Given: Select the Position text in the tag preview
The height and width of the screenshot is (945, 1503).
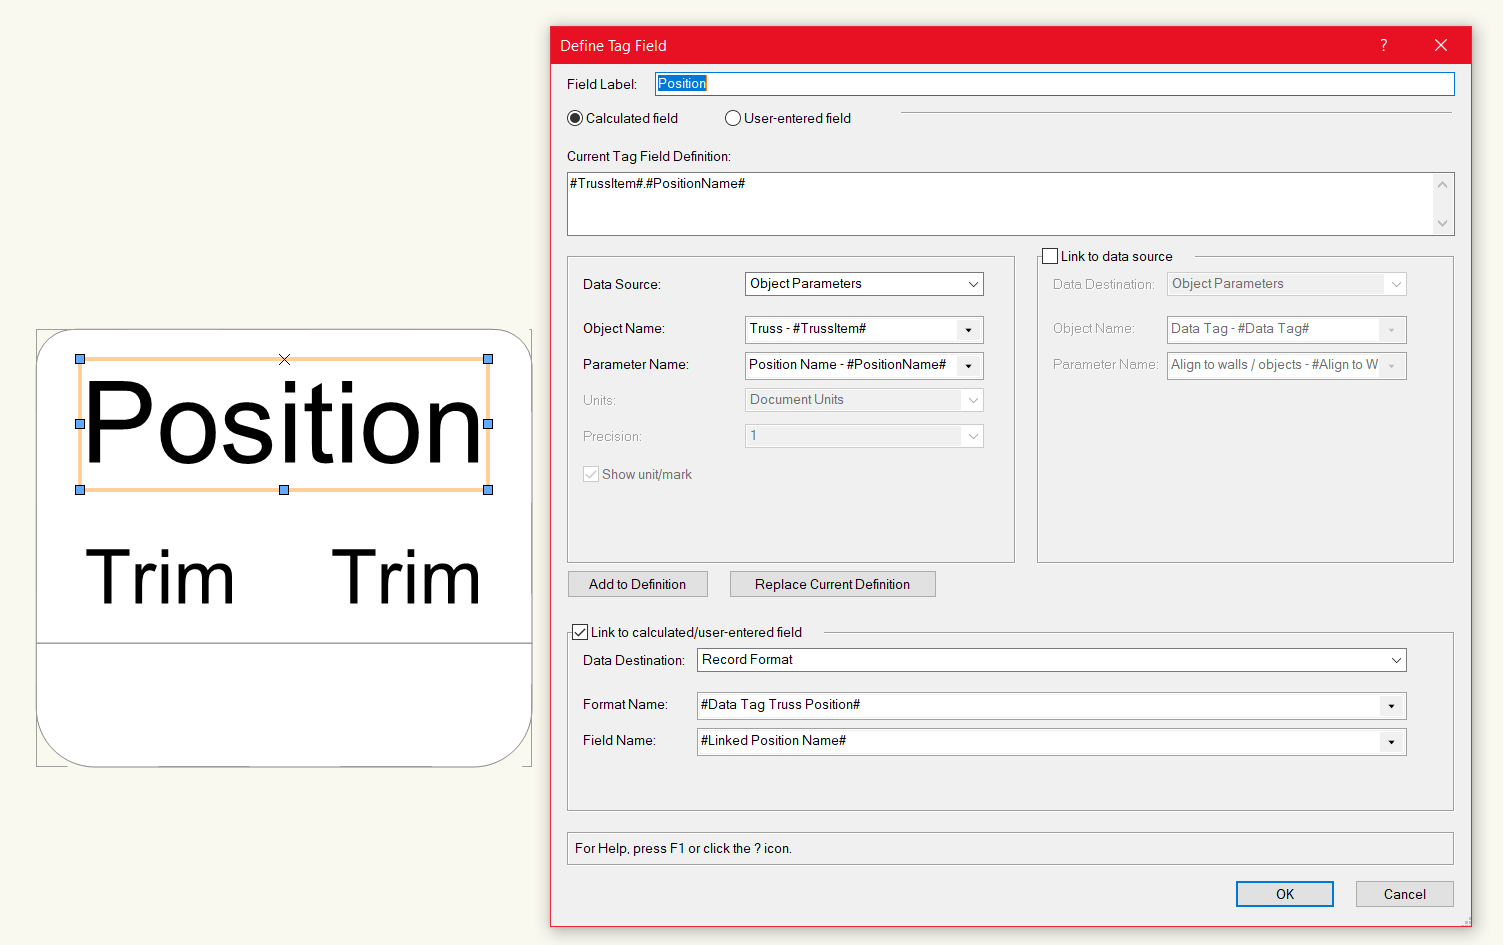Looking at the screenshot, I should tap(284, 424).
